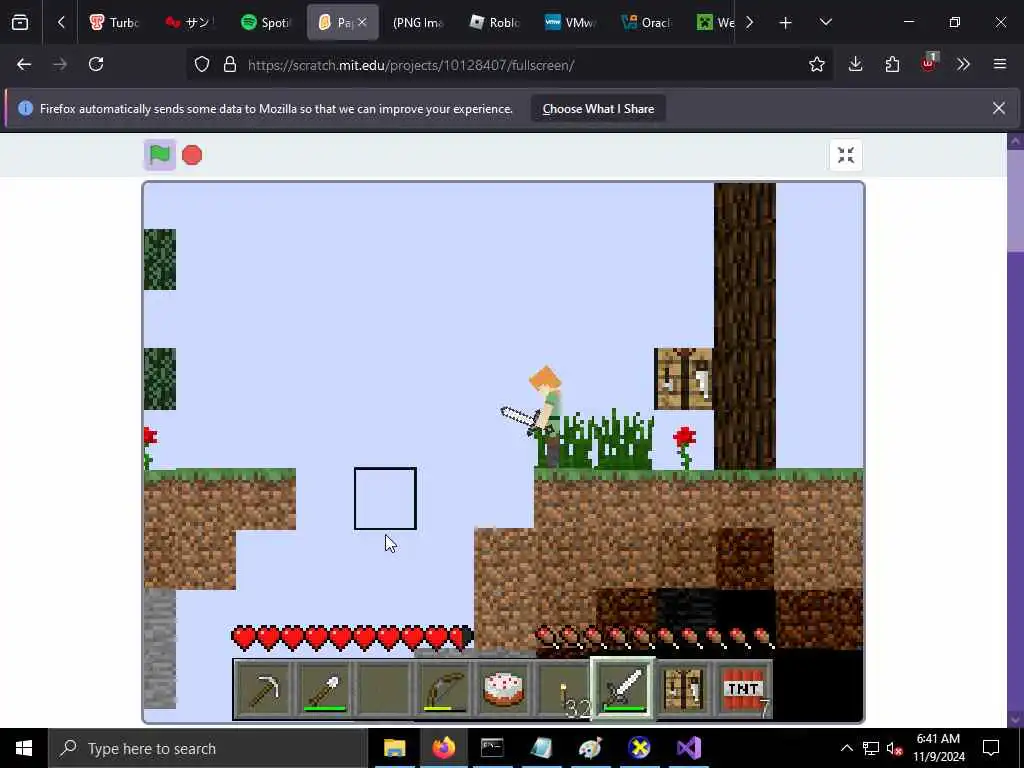Bookmark this page with the star
The height and width of the screenshot is (768, 1024).
(816, 64)
